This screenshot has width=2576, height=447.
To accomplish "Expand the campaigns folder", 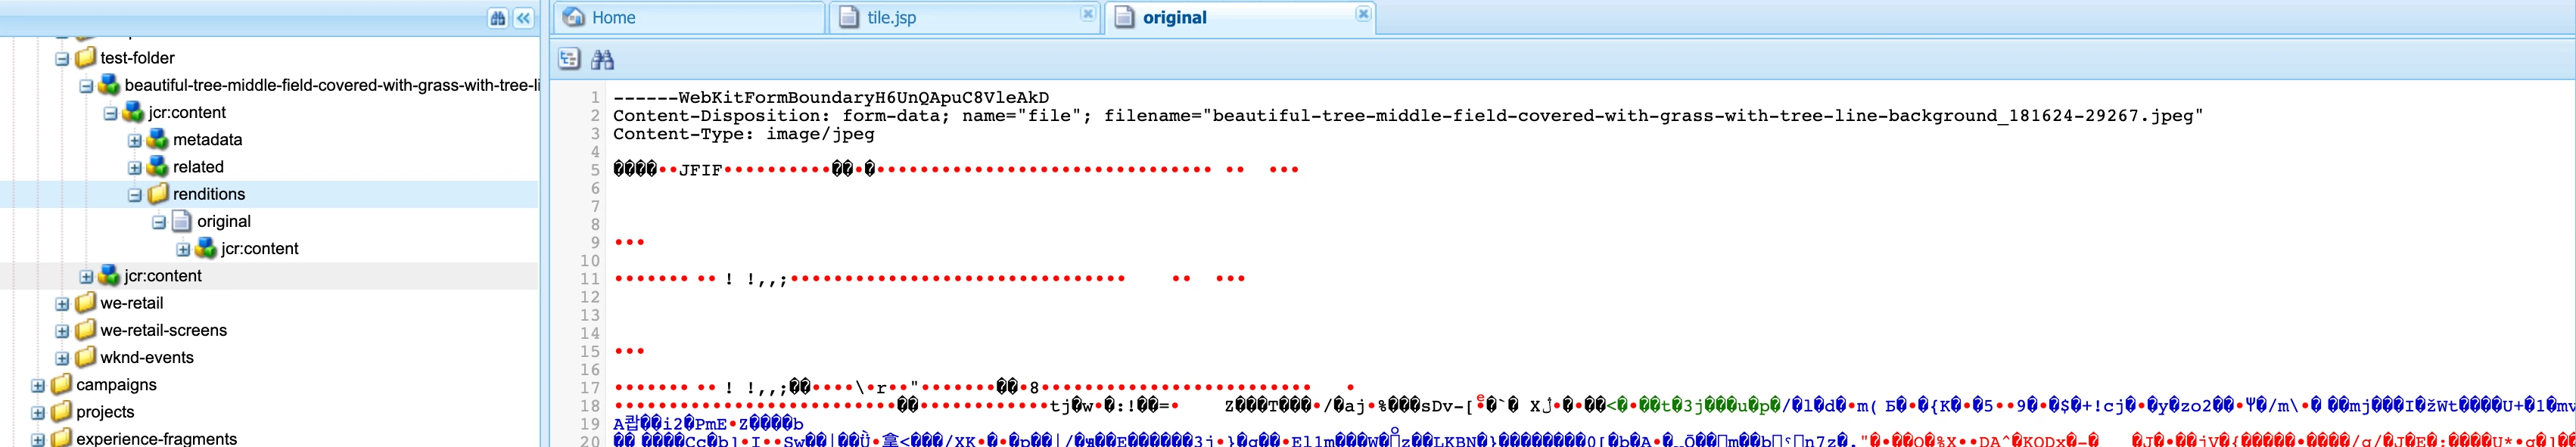I will pos(38,385).
